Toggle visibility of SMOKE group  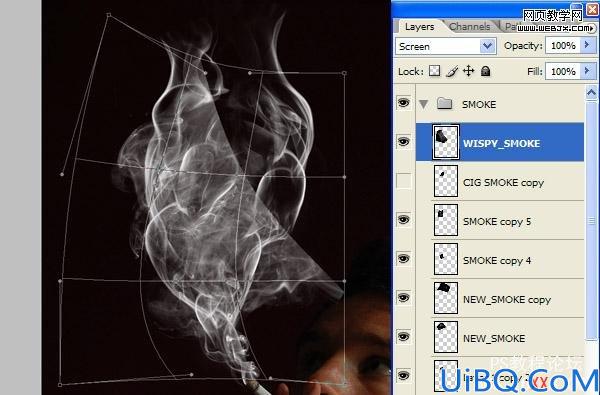[x=404, y=103]
